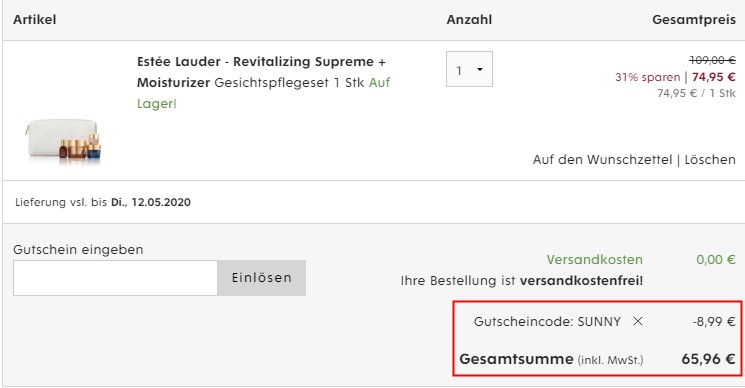Click the delivery date 12.05.2020
The image size is (745, 388).
point(161,202)
